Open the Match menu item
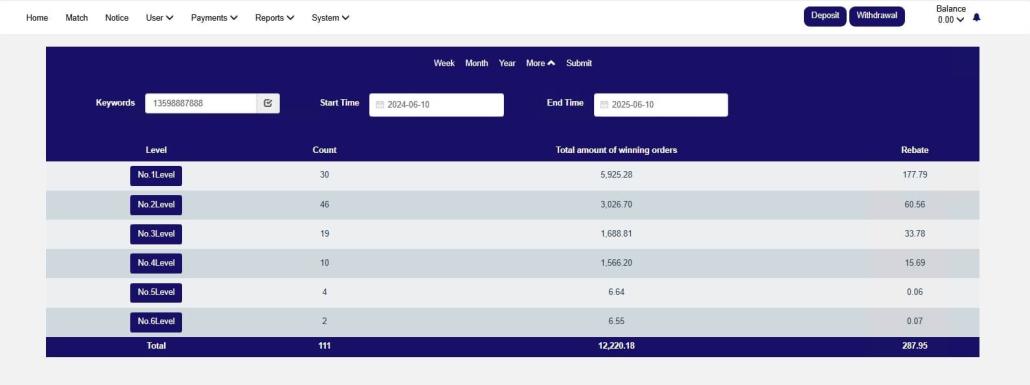Viewport: 1030px width, 385px height. click(76, 18)
